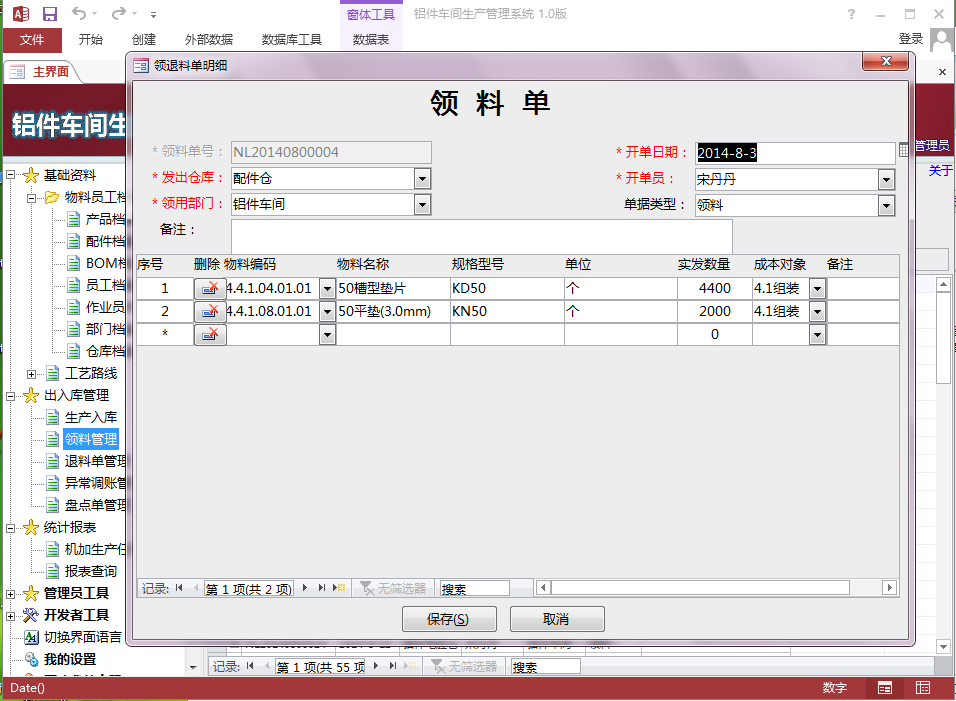Click the delete icon in the new row
This screenshot has height=701, width=956.
tap(210, 335)
